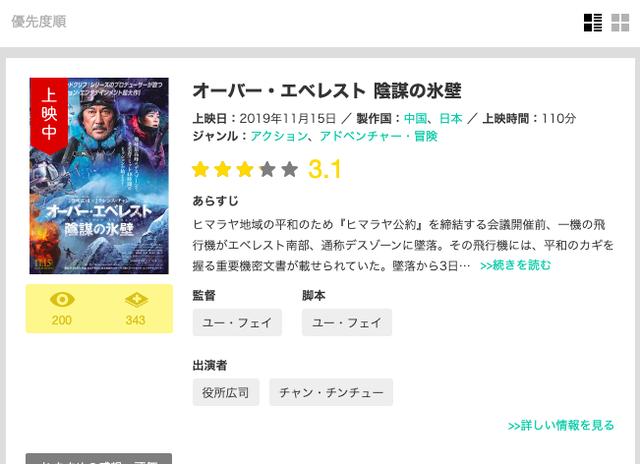
Task: Mark movie as watched with eye icon
Action: (x=62, y=300)
